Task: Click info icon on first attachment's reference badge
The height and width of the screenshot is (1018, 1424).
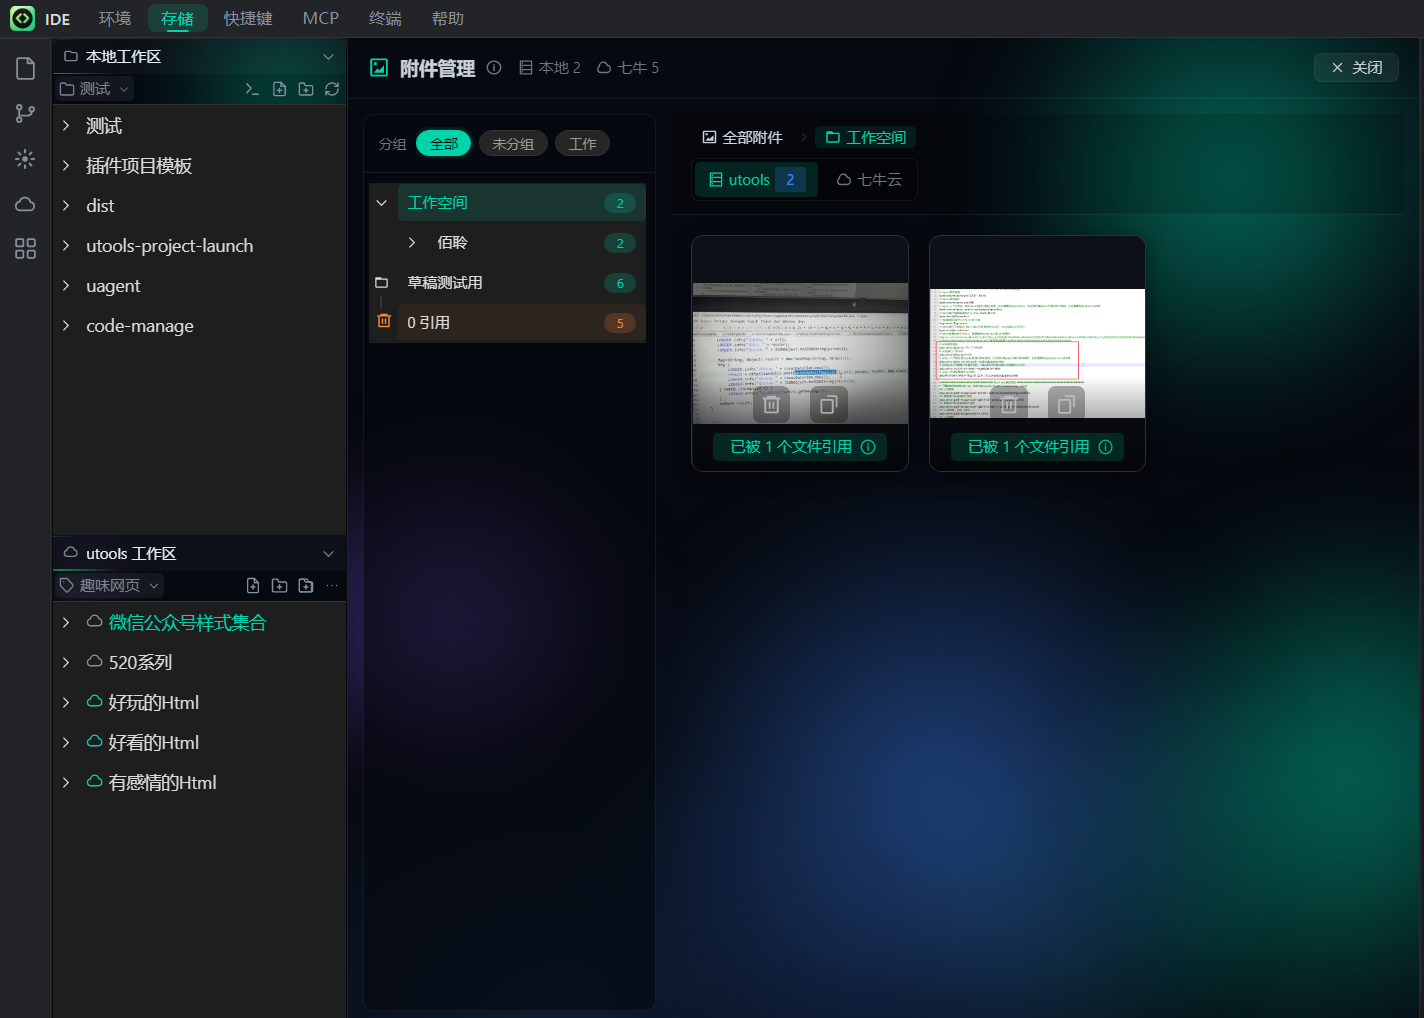Action: (x=868, y=447)
